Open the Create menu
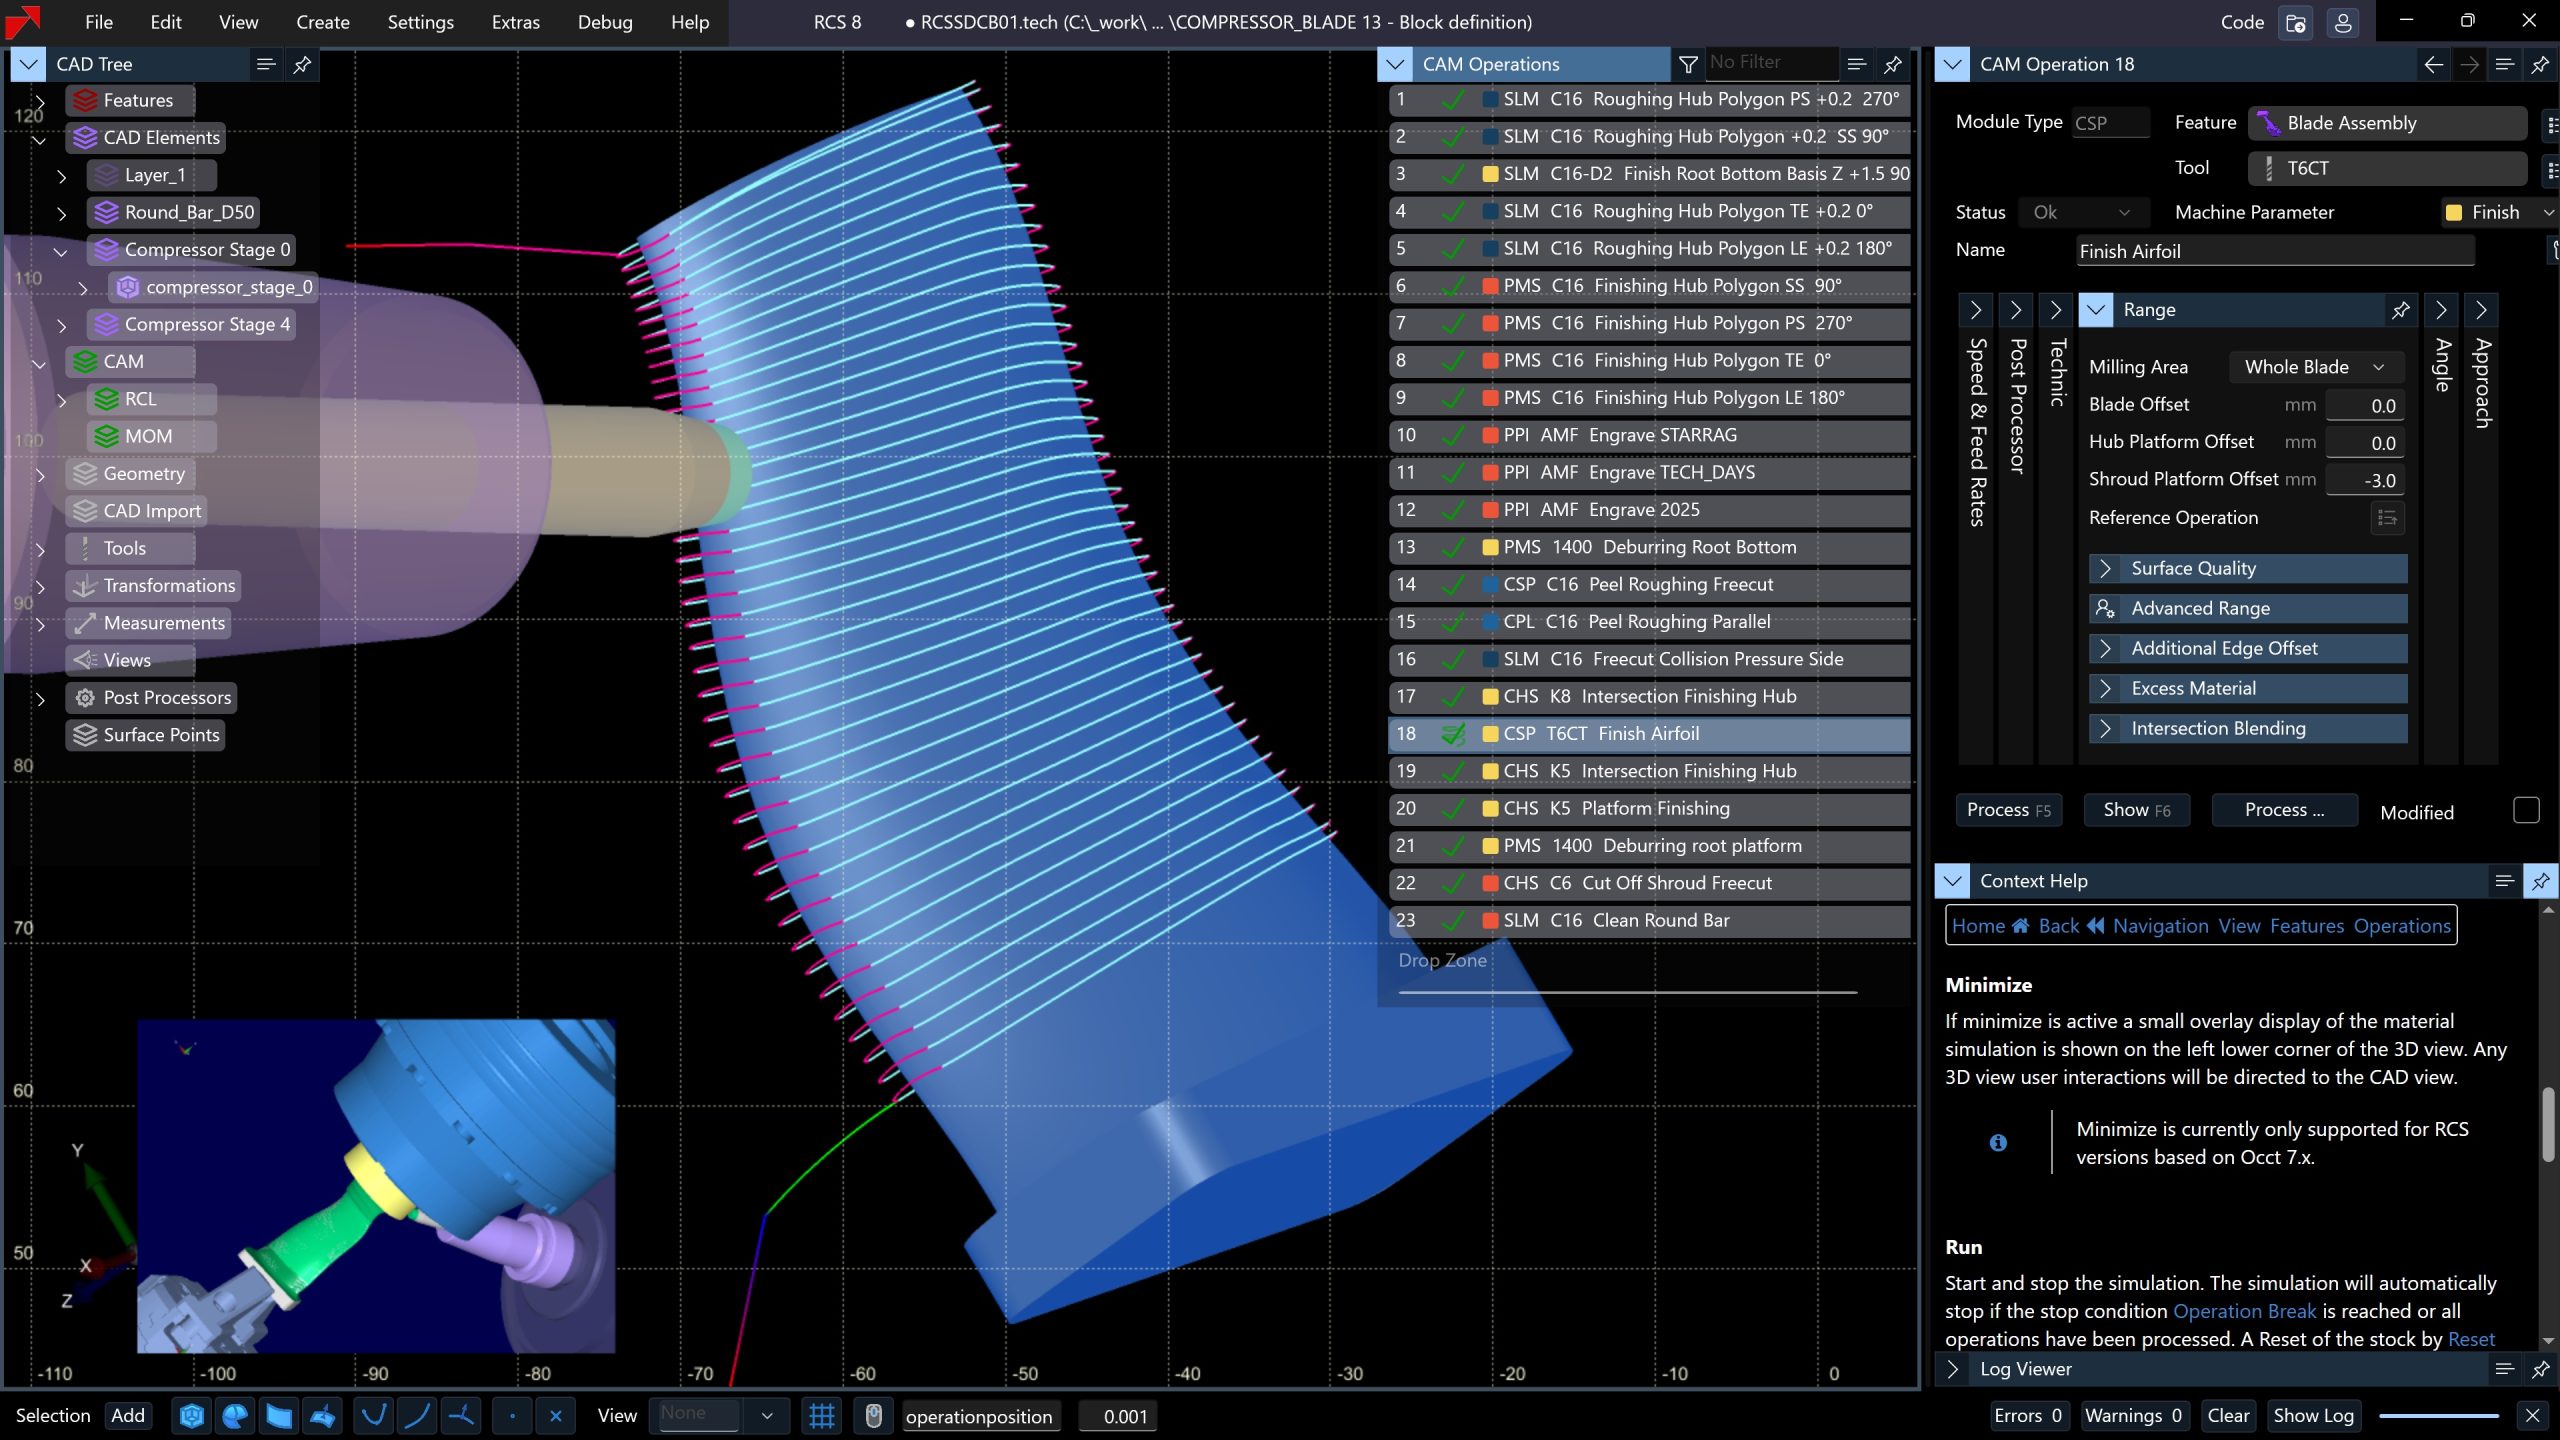2560x1440 pixels. [x=322, y=22]
